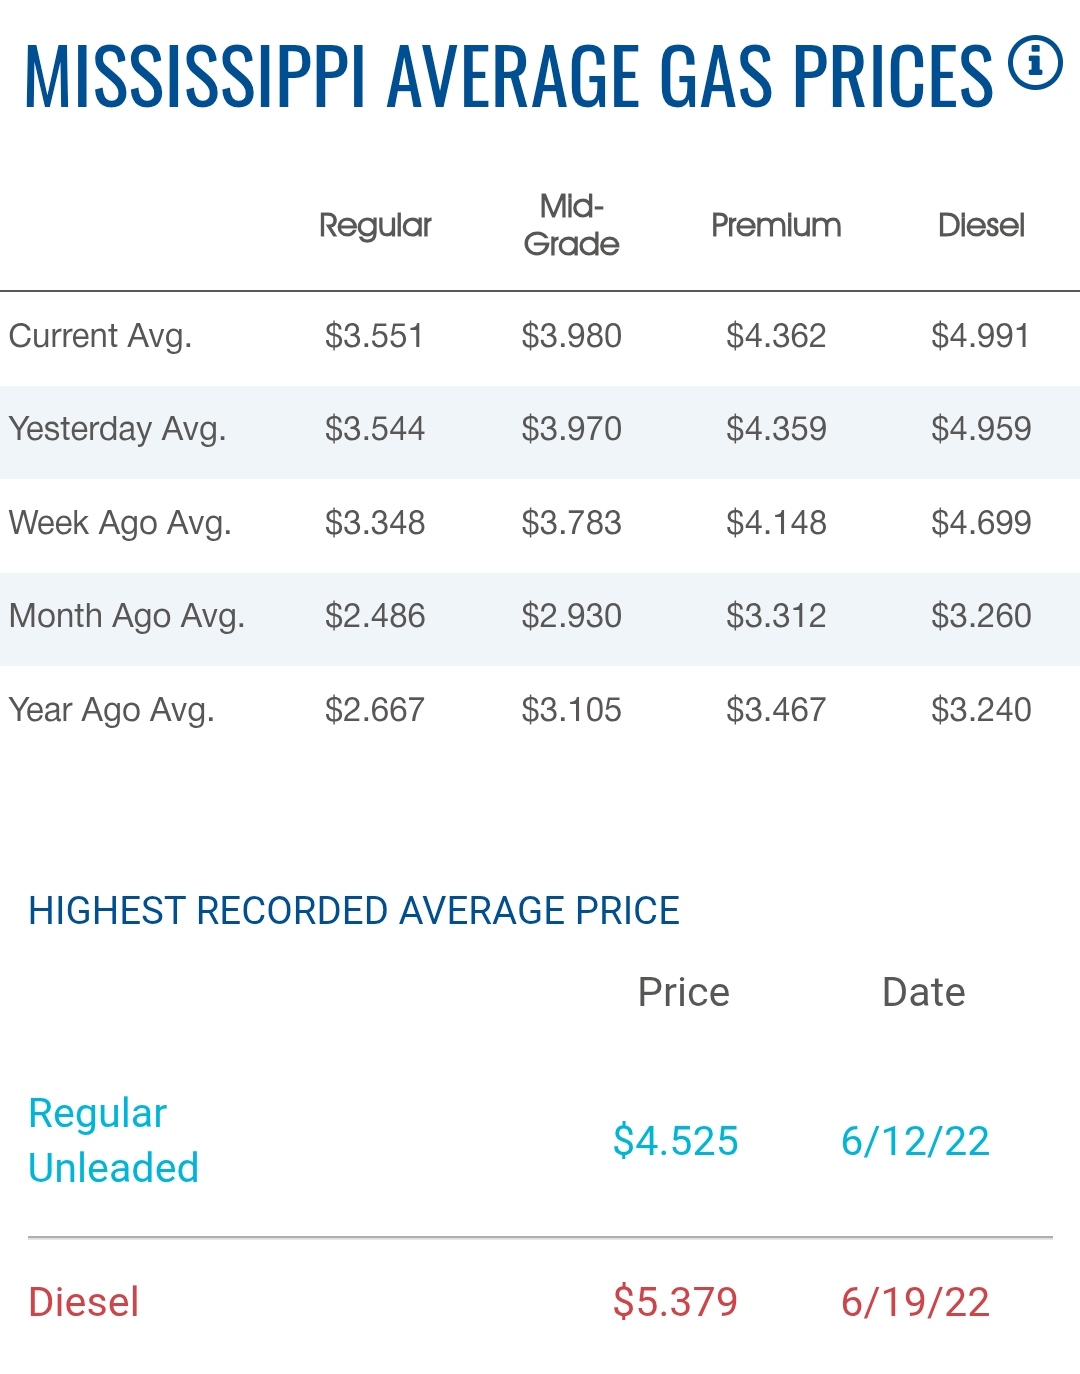Viewport: 1080px width, 1374px height.
Task: Select the Yesterday Avg. row label
Action: (x=117, y=429)
